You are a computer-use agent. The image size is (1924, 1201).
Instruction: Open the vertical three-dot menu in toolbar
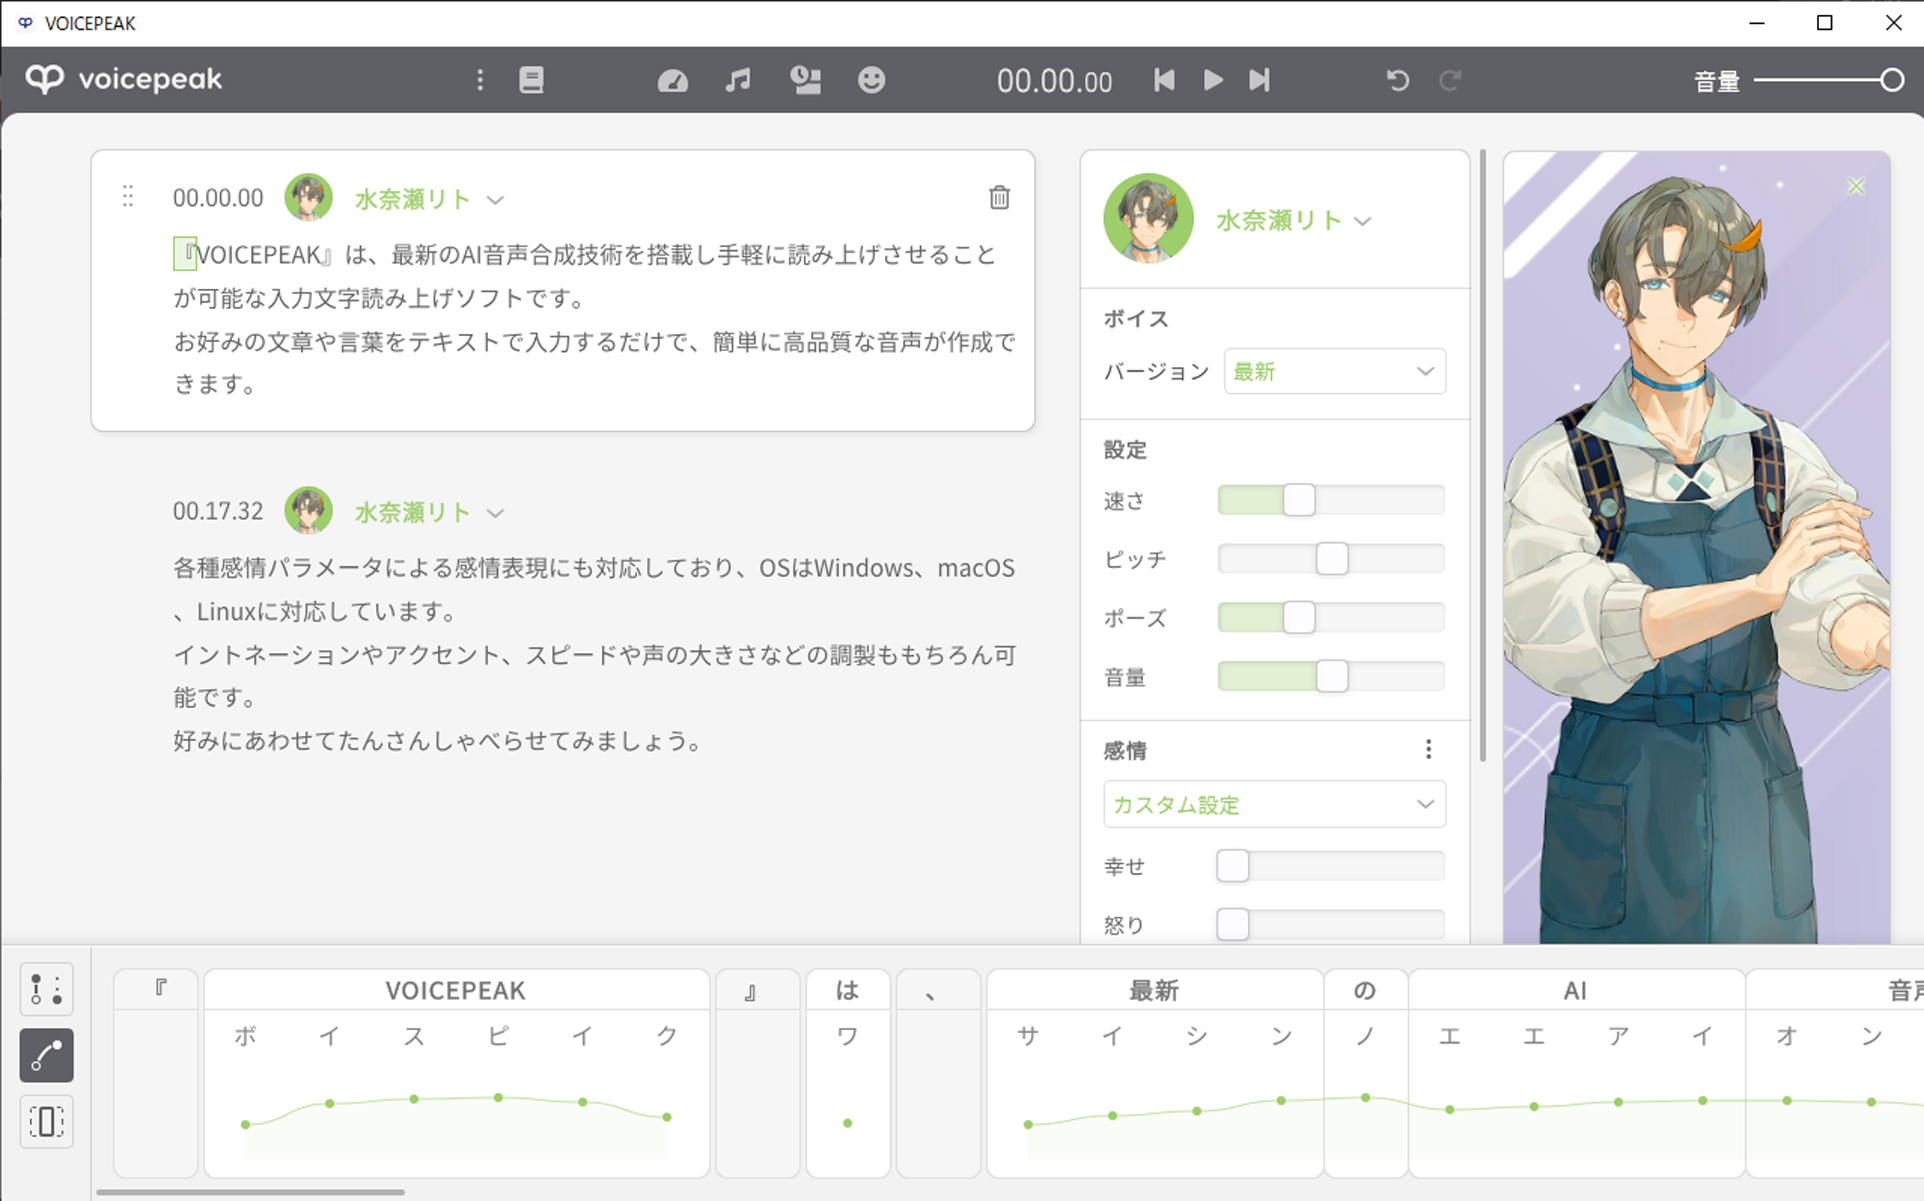(481, 80)
